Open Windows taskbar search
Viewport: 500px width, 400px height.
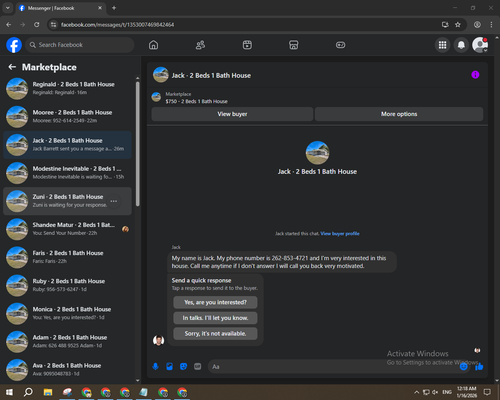(28, 392)
